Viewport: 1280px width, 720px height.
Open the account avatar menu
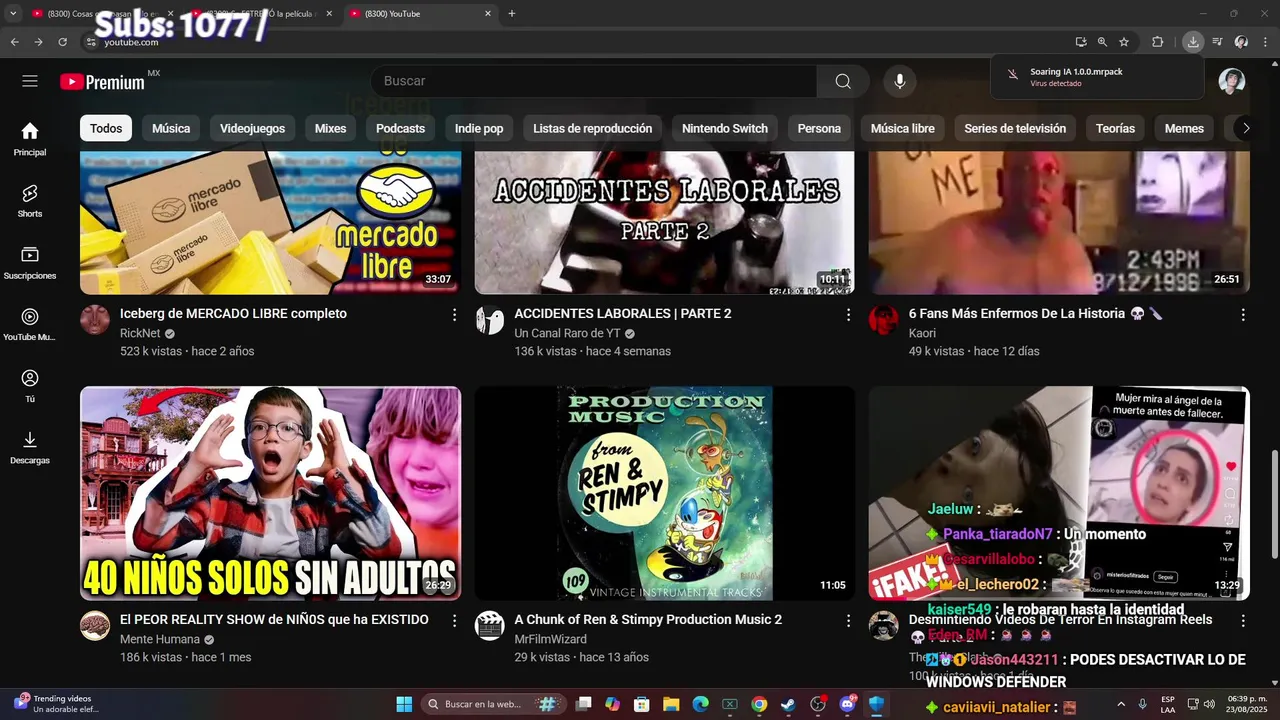[1232, 81]
